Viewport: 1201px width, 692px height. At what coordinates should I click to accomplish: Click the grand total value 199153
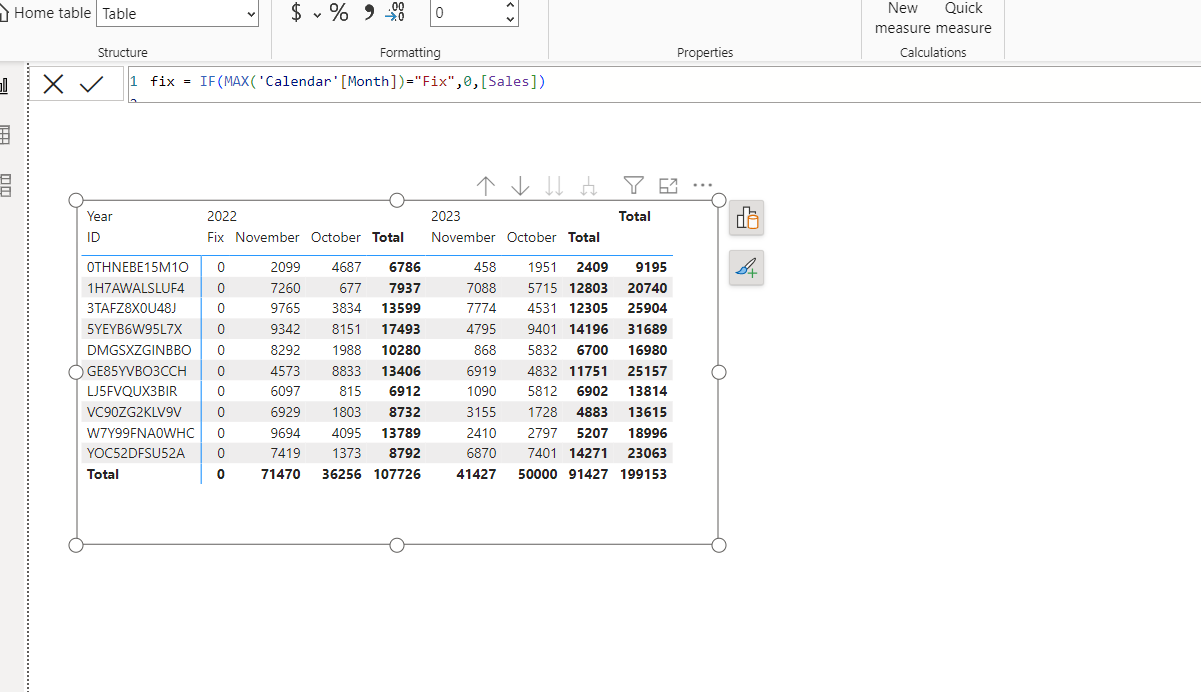click(x=643, y=474)
